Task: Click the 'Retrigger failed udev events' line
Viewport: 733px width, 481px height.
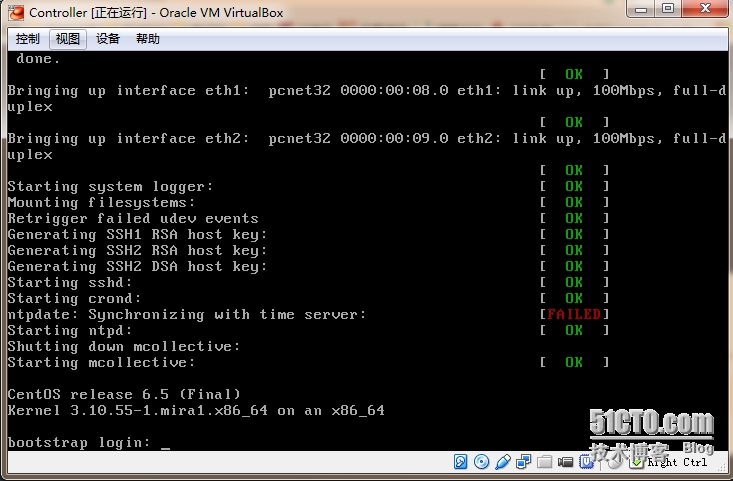Action: coord(133,218)
